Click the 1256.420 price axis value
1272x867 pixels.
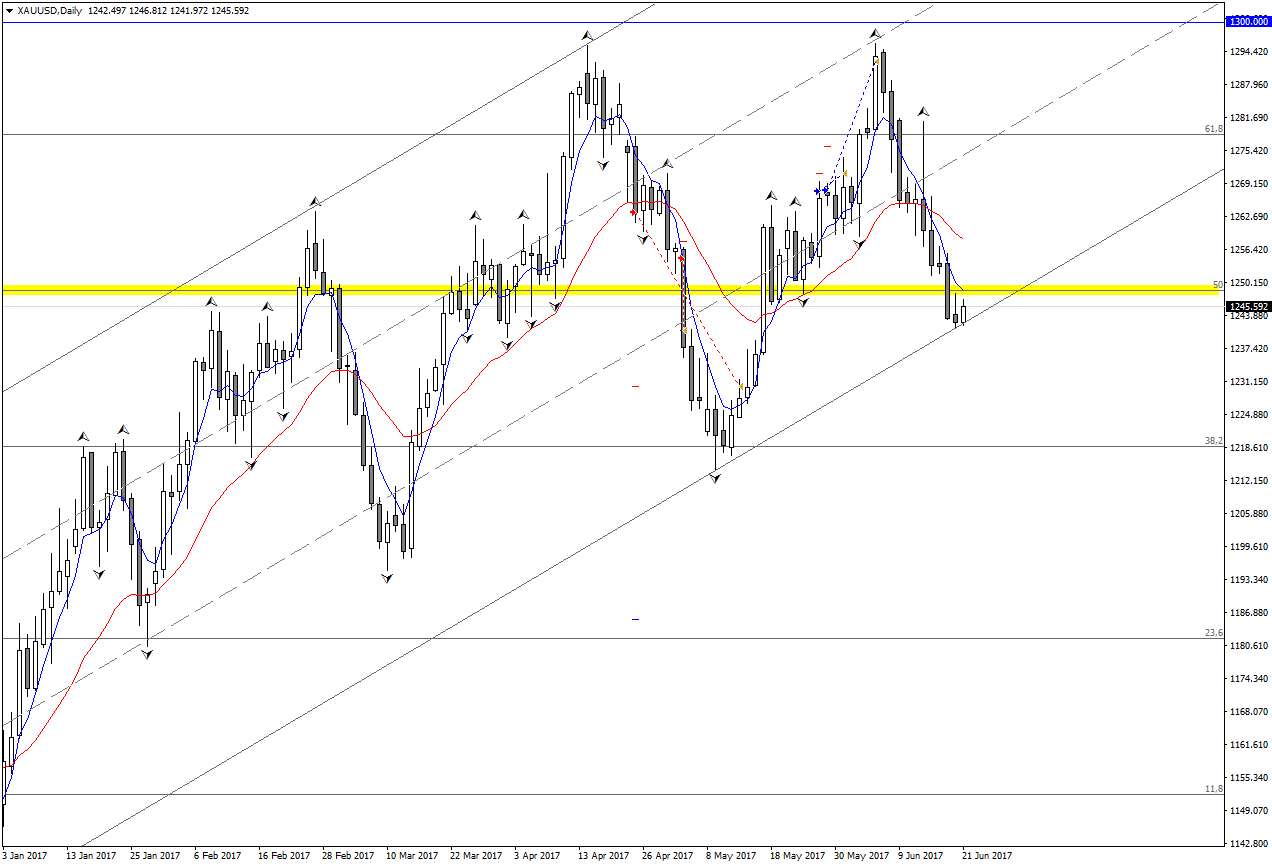1249,249
